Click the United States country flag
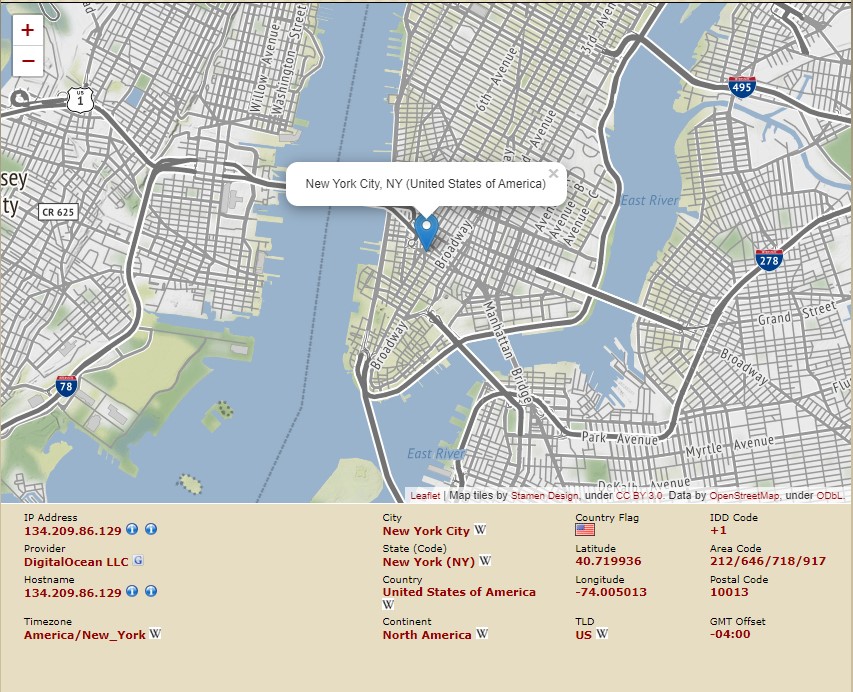Viewport: 853px width, 692px height. [585, 530]
